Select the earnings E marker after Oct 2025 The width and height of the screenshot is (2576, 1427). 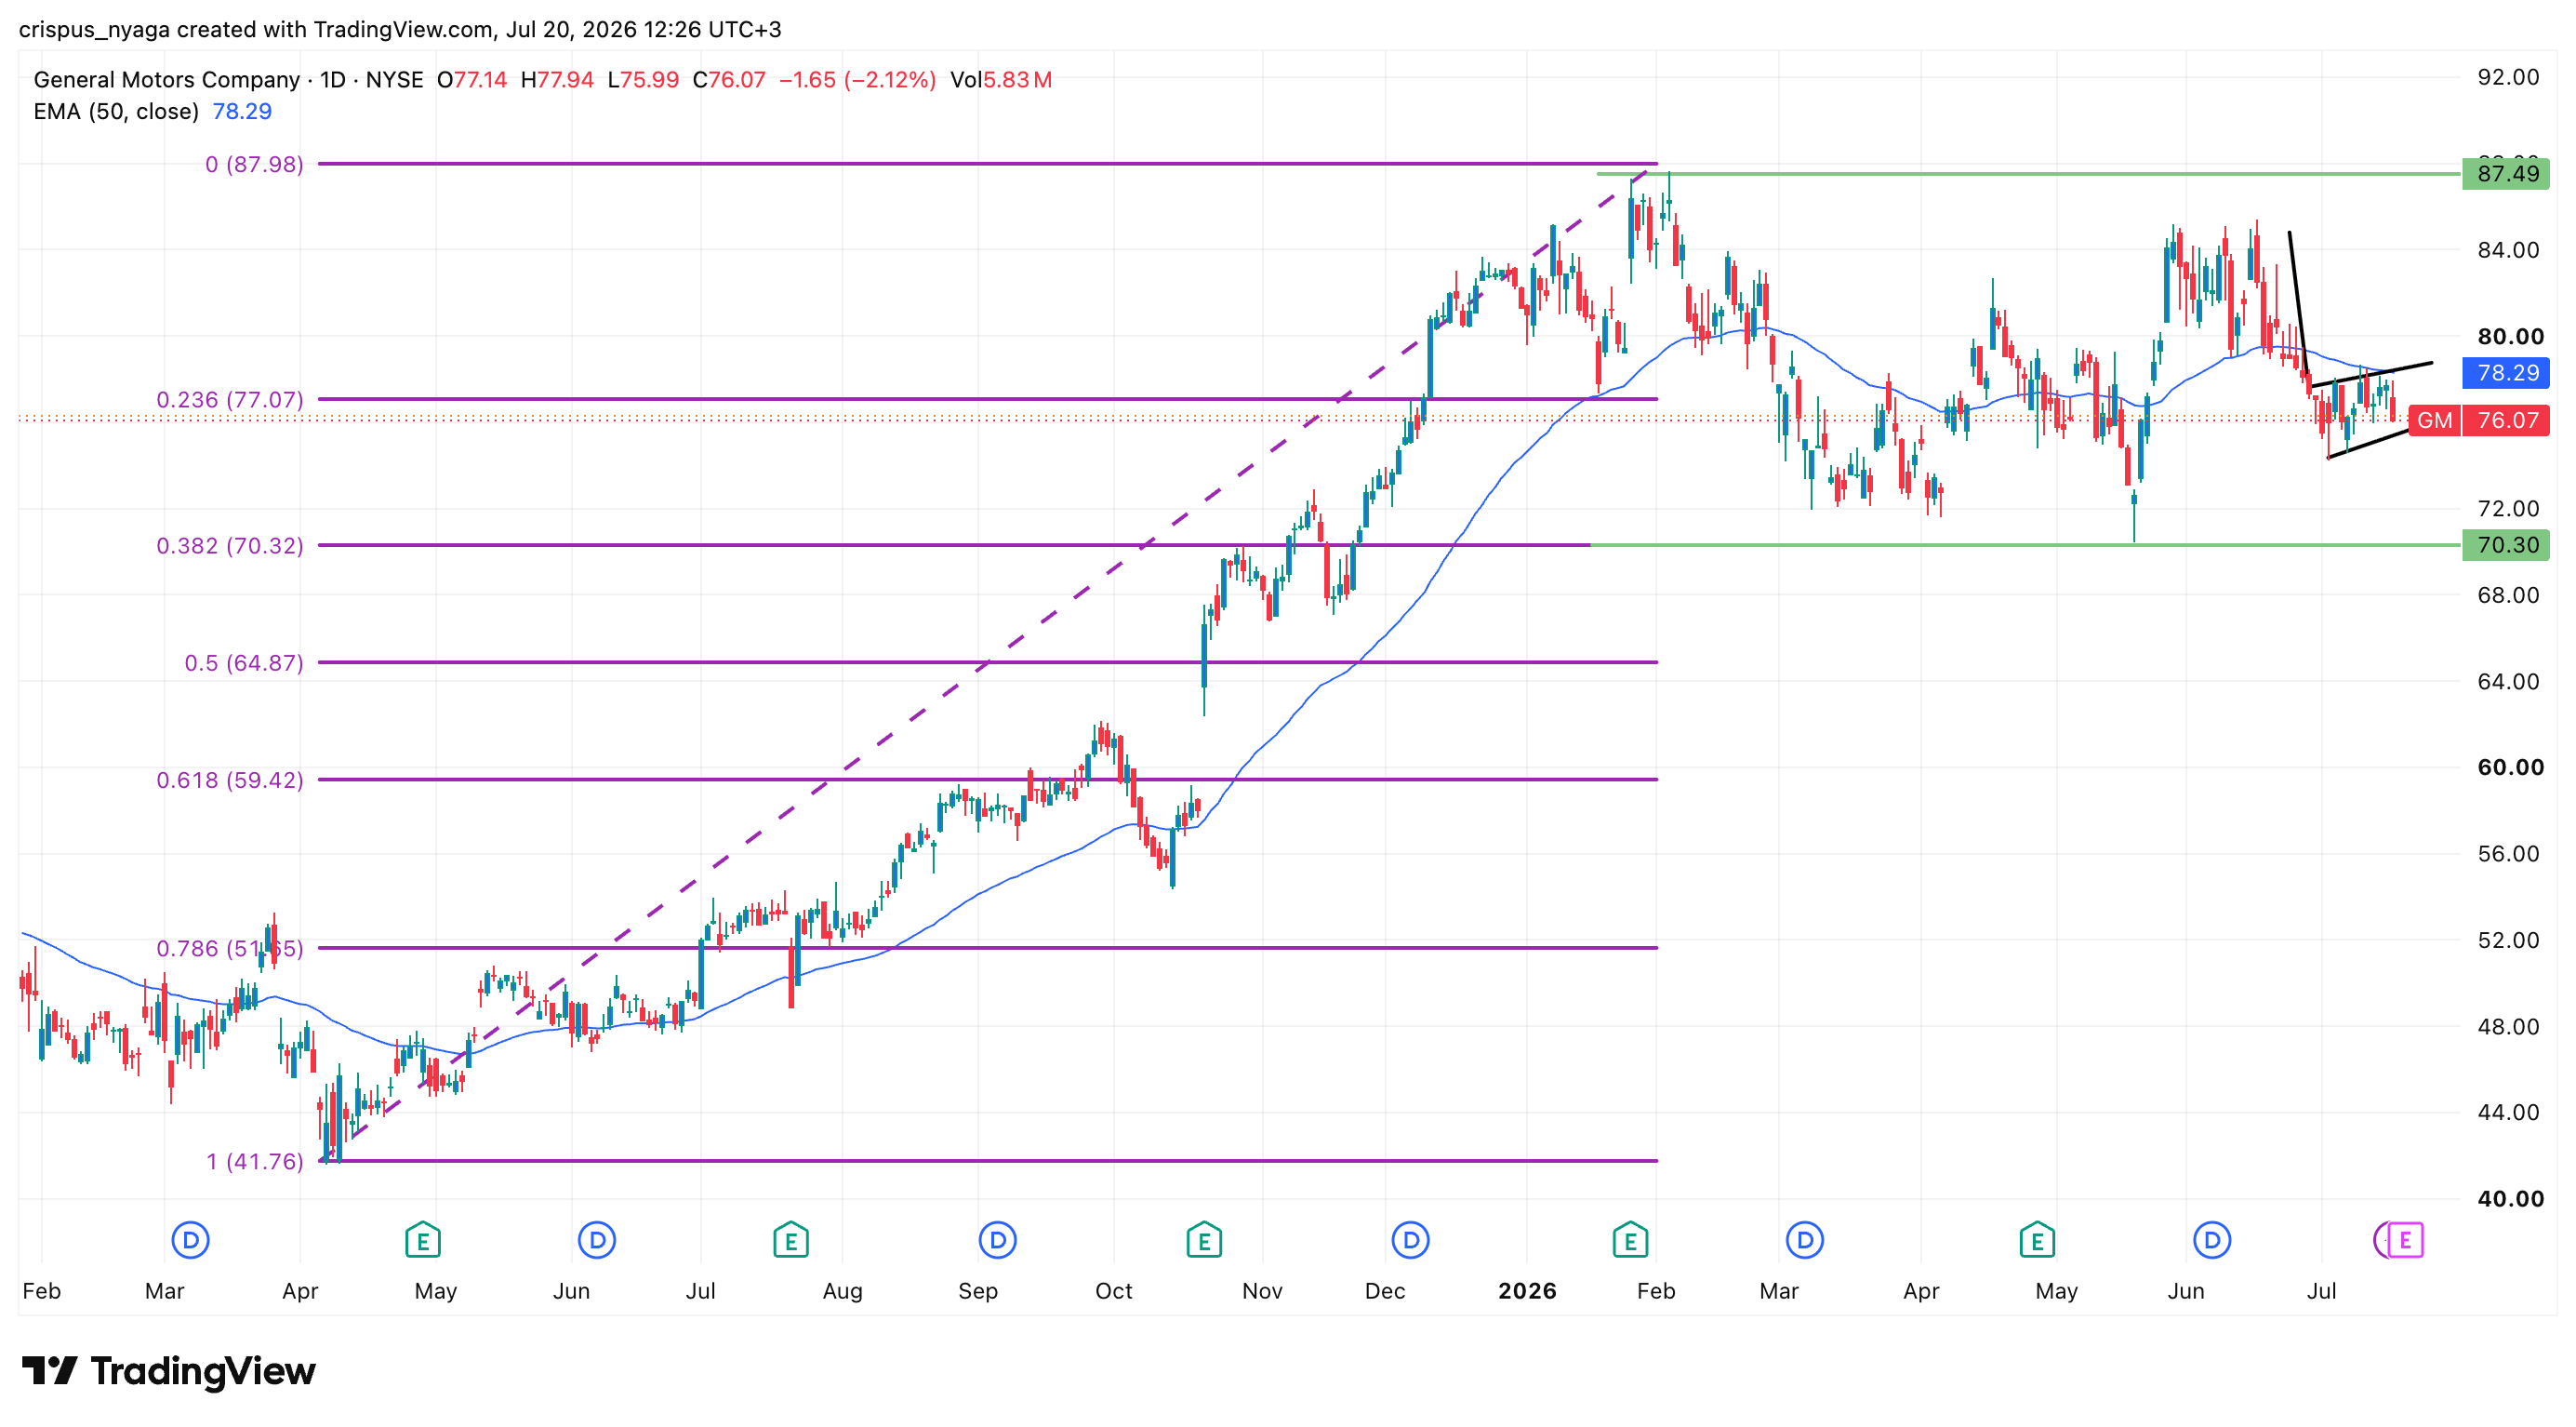[x=1204, y=1240]
